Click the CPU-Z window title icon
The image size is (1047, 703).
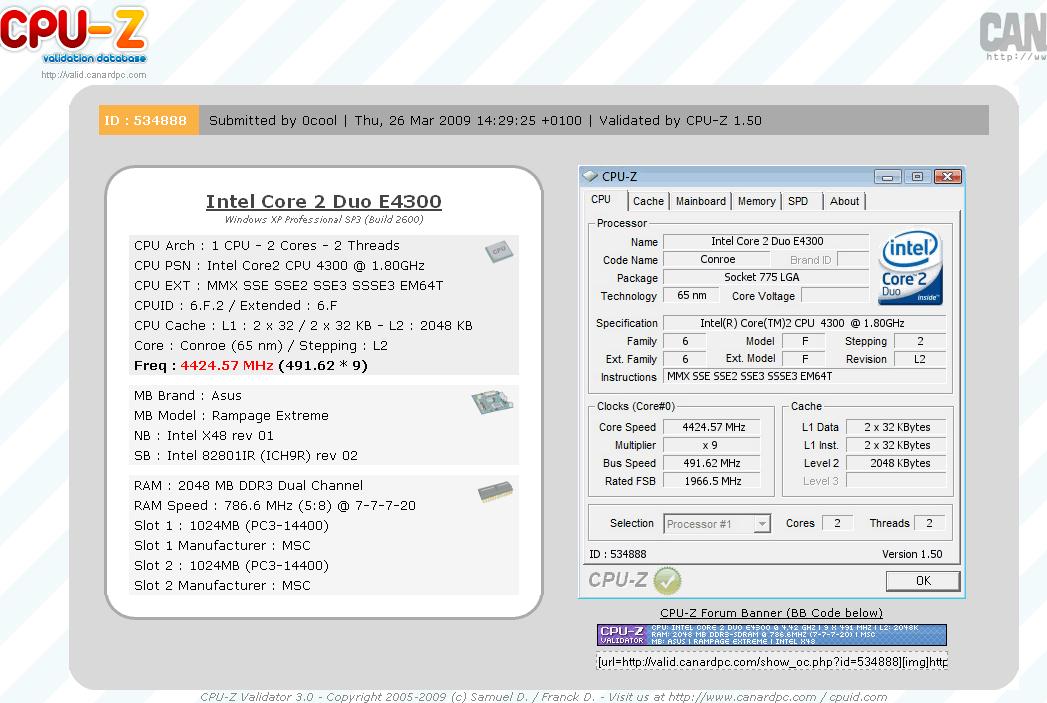tap(590, 176)
